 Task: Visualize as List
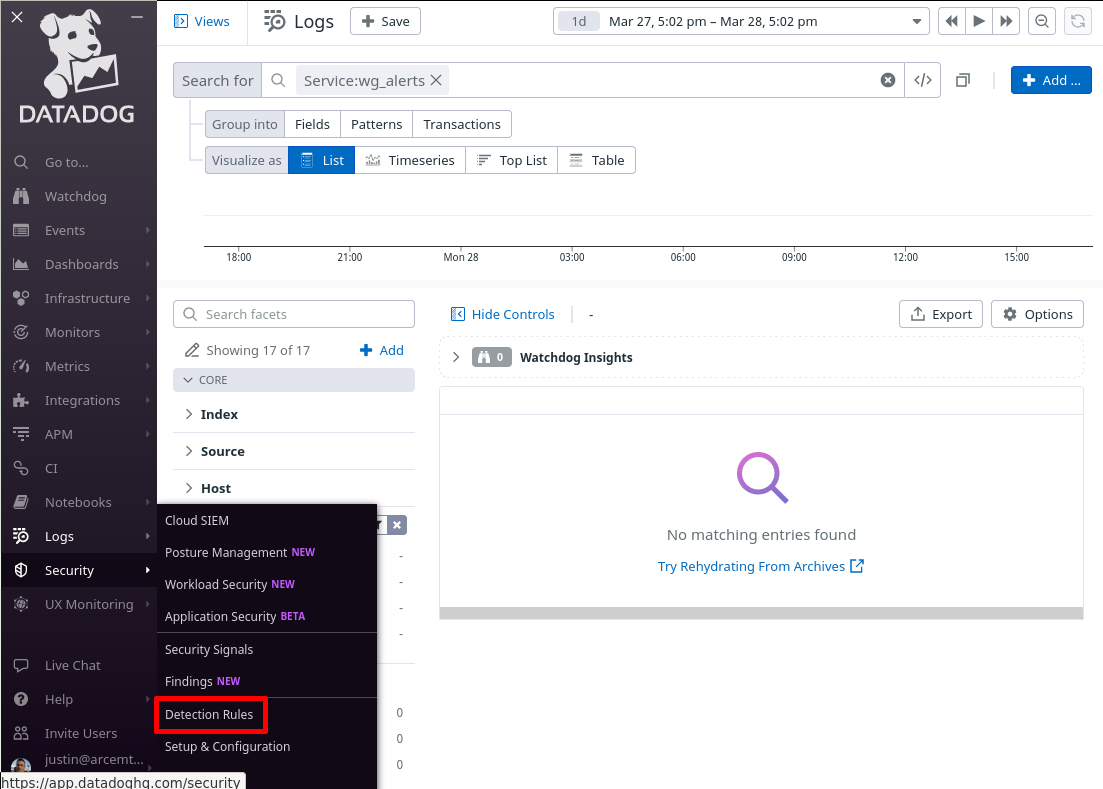tap(321, 160)
